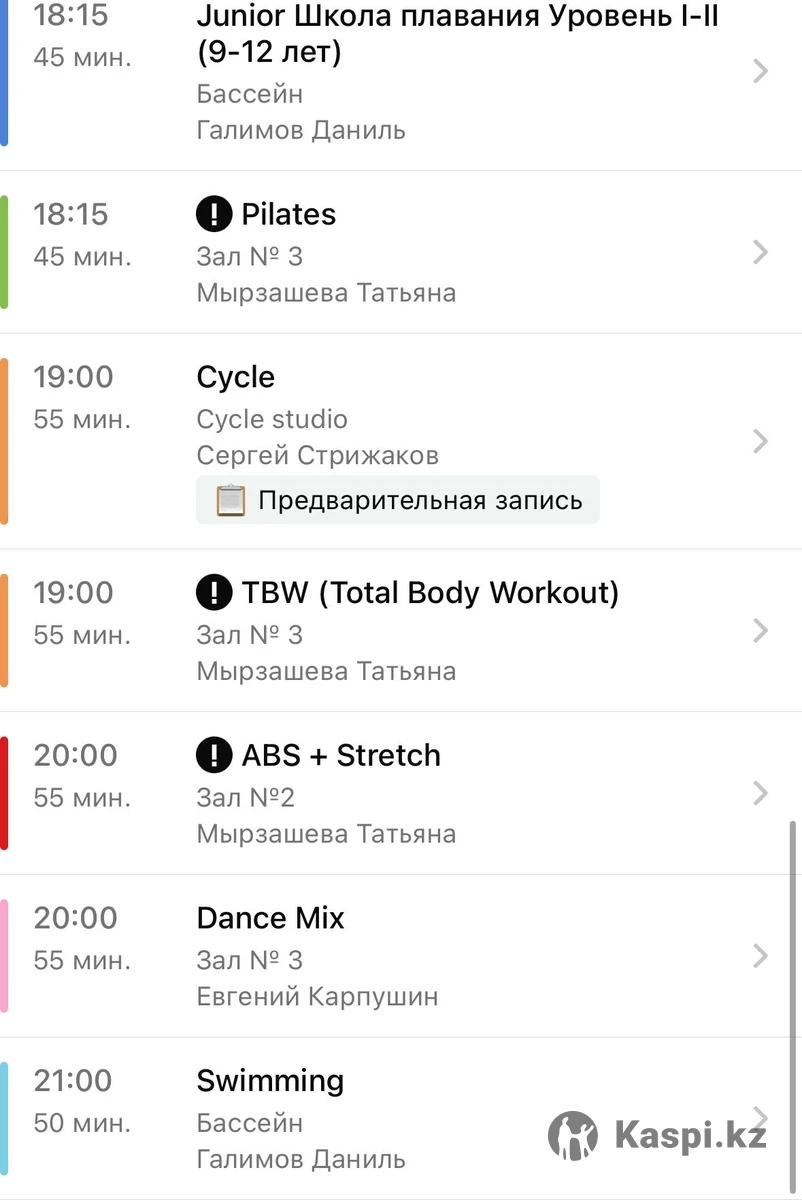The width and height of the screenshot is (802, 1200).
Task: Tap the clipboard icon in Предварительная запись
Action: coord(231,500)
